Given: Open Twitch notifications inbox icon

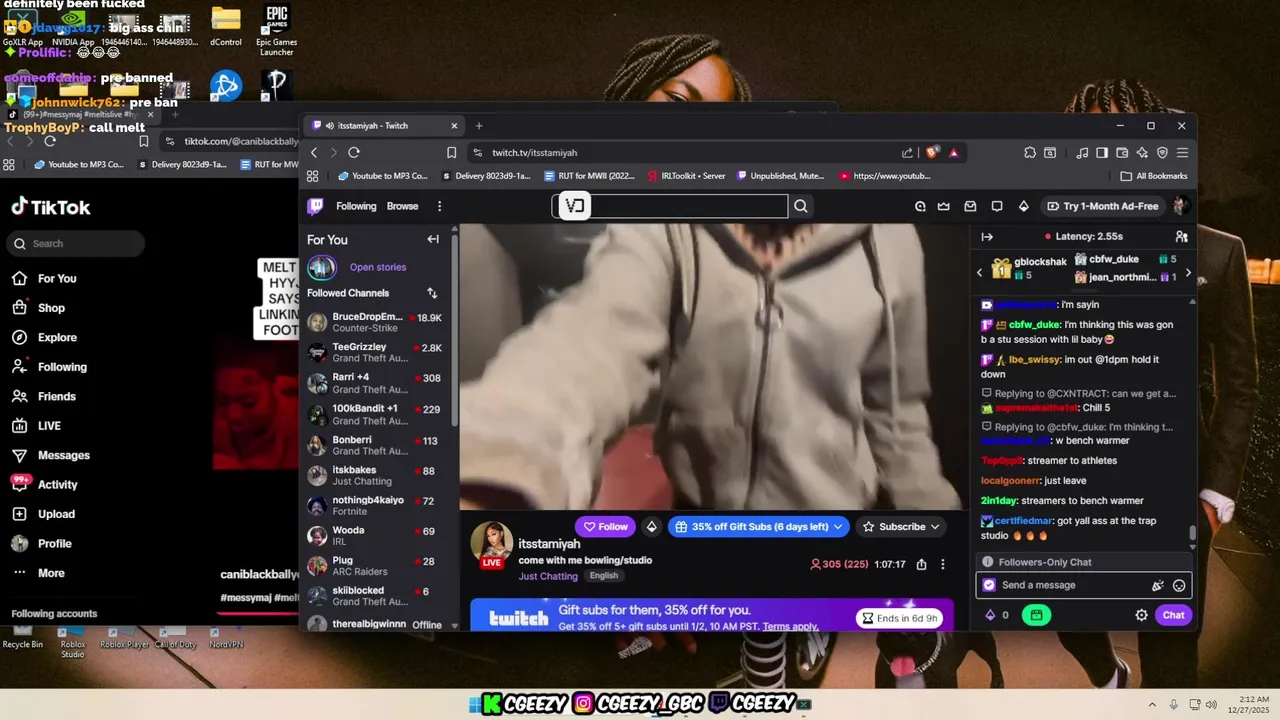Looking at the screenshot, I should 970,206.
